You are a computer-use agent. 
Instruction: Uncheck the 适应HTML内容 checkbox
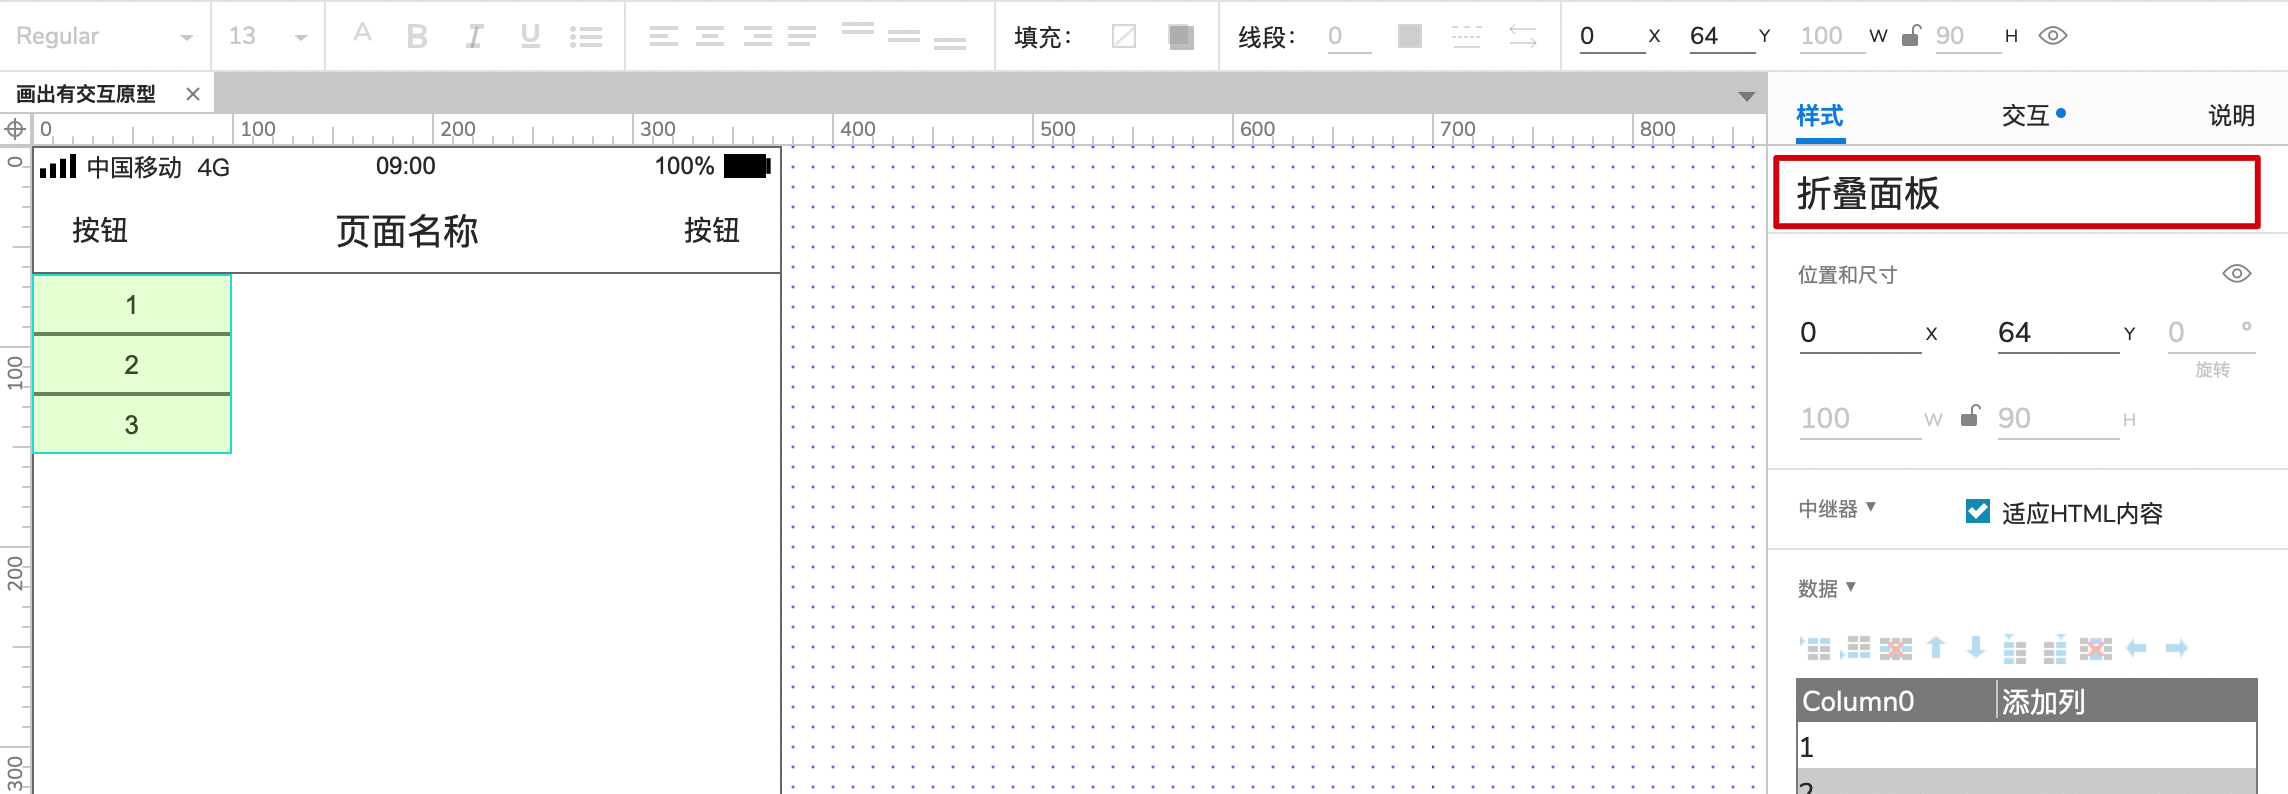tap(1977, 511)
